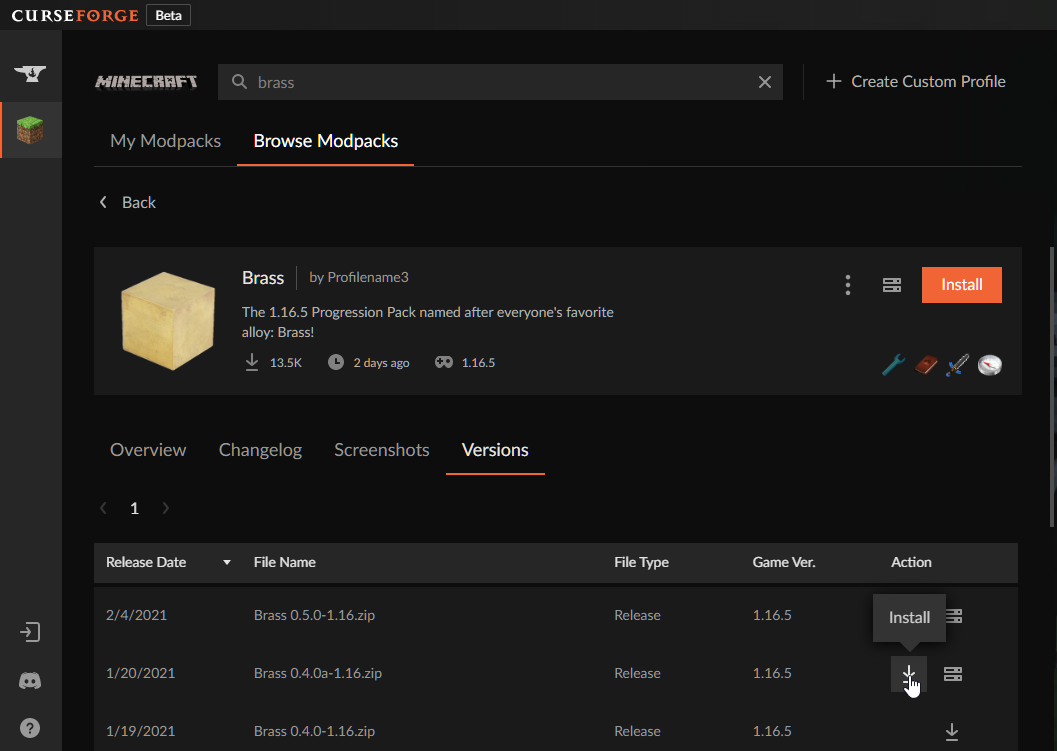
Task: Open the help question mark icon
Action: click(x=30, y=728)
